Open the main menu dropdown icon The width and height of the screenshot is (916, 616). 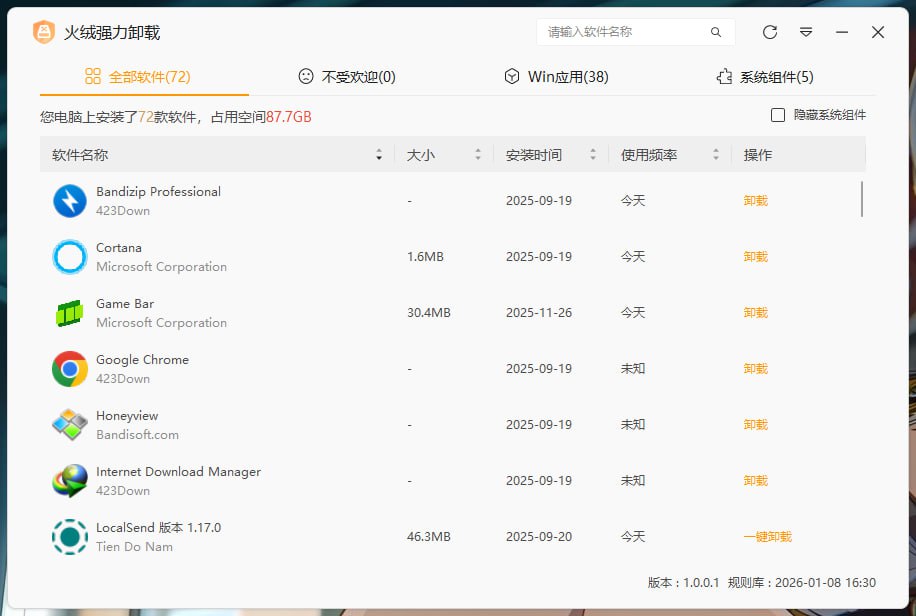(x=806, y=32)
